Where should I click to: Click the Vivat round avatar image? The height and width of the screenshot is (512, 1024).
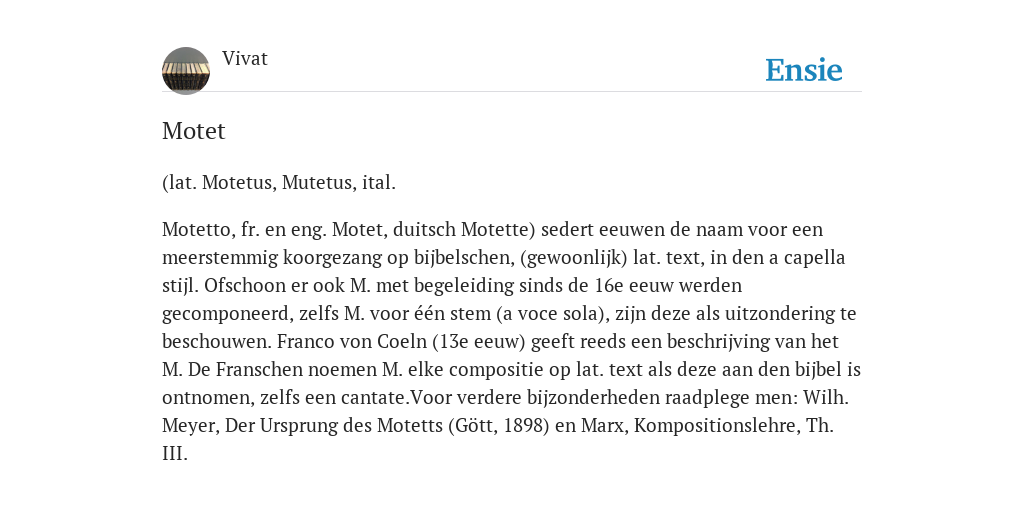(x=186, y=71)
